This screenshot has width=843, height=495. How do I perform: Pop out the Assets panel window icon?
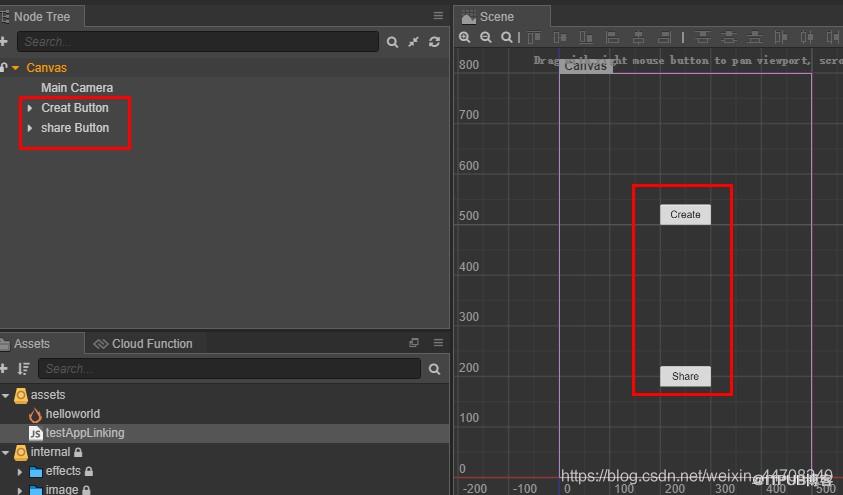[x=414, y=342]
